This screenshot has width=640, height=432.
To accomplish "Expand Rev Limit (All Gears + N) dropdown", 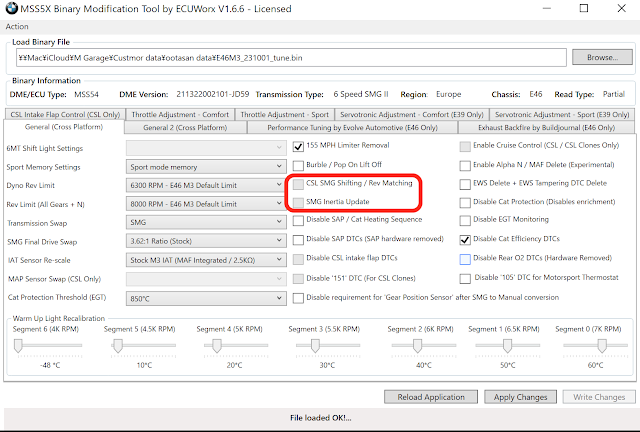I will (206, 204).
